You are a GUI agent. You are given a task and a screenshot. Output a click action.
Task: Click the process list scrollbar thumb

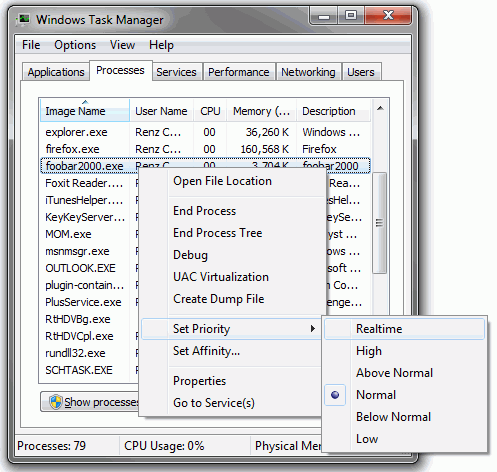pos(379,223)
